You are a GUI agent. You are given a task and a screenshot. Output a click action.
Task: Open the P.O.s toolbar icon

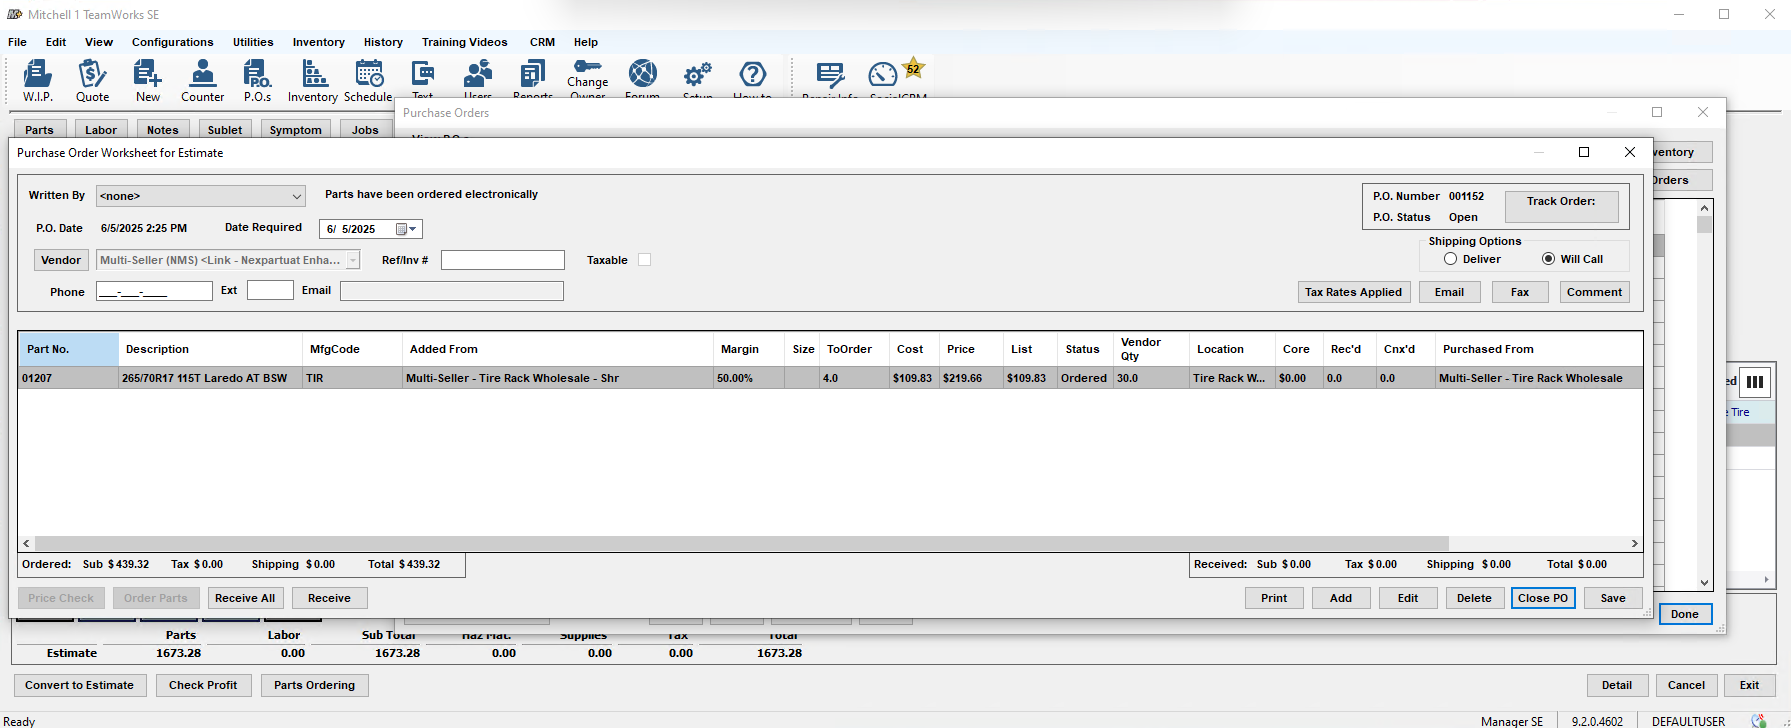[x=257, y=80]
